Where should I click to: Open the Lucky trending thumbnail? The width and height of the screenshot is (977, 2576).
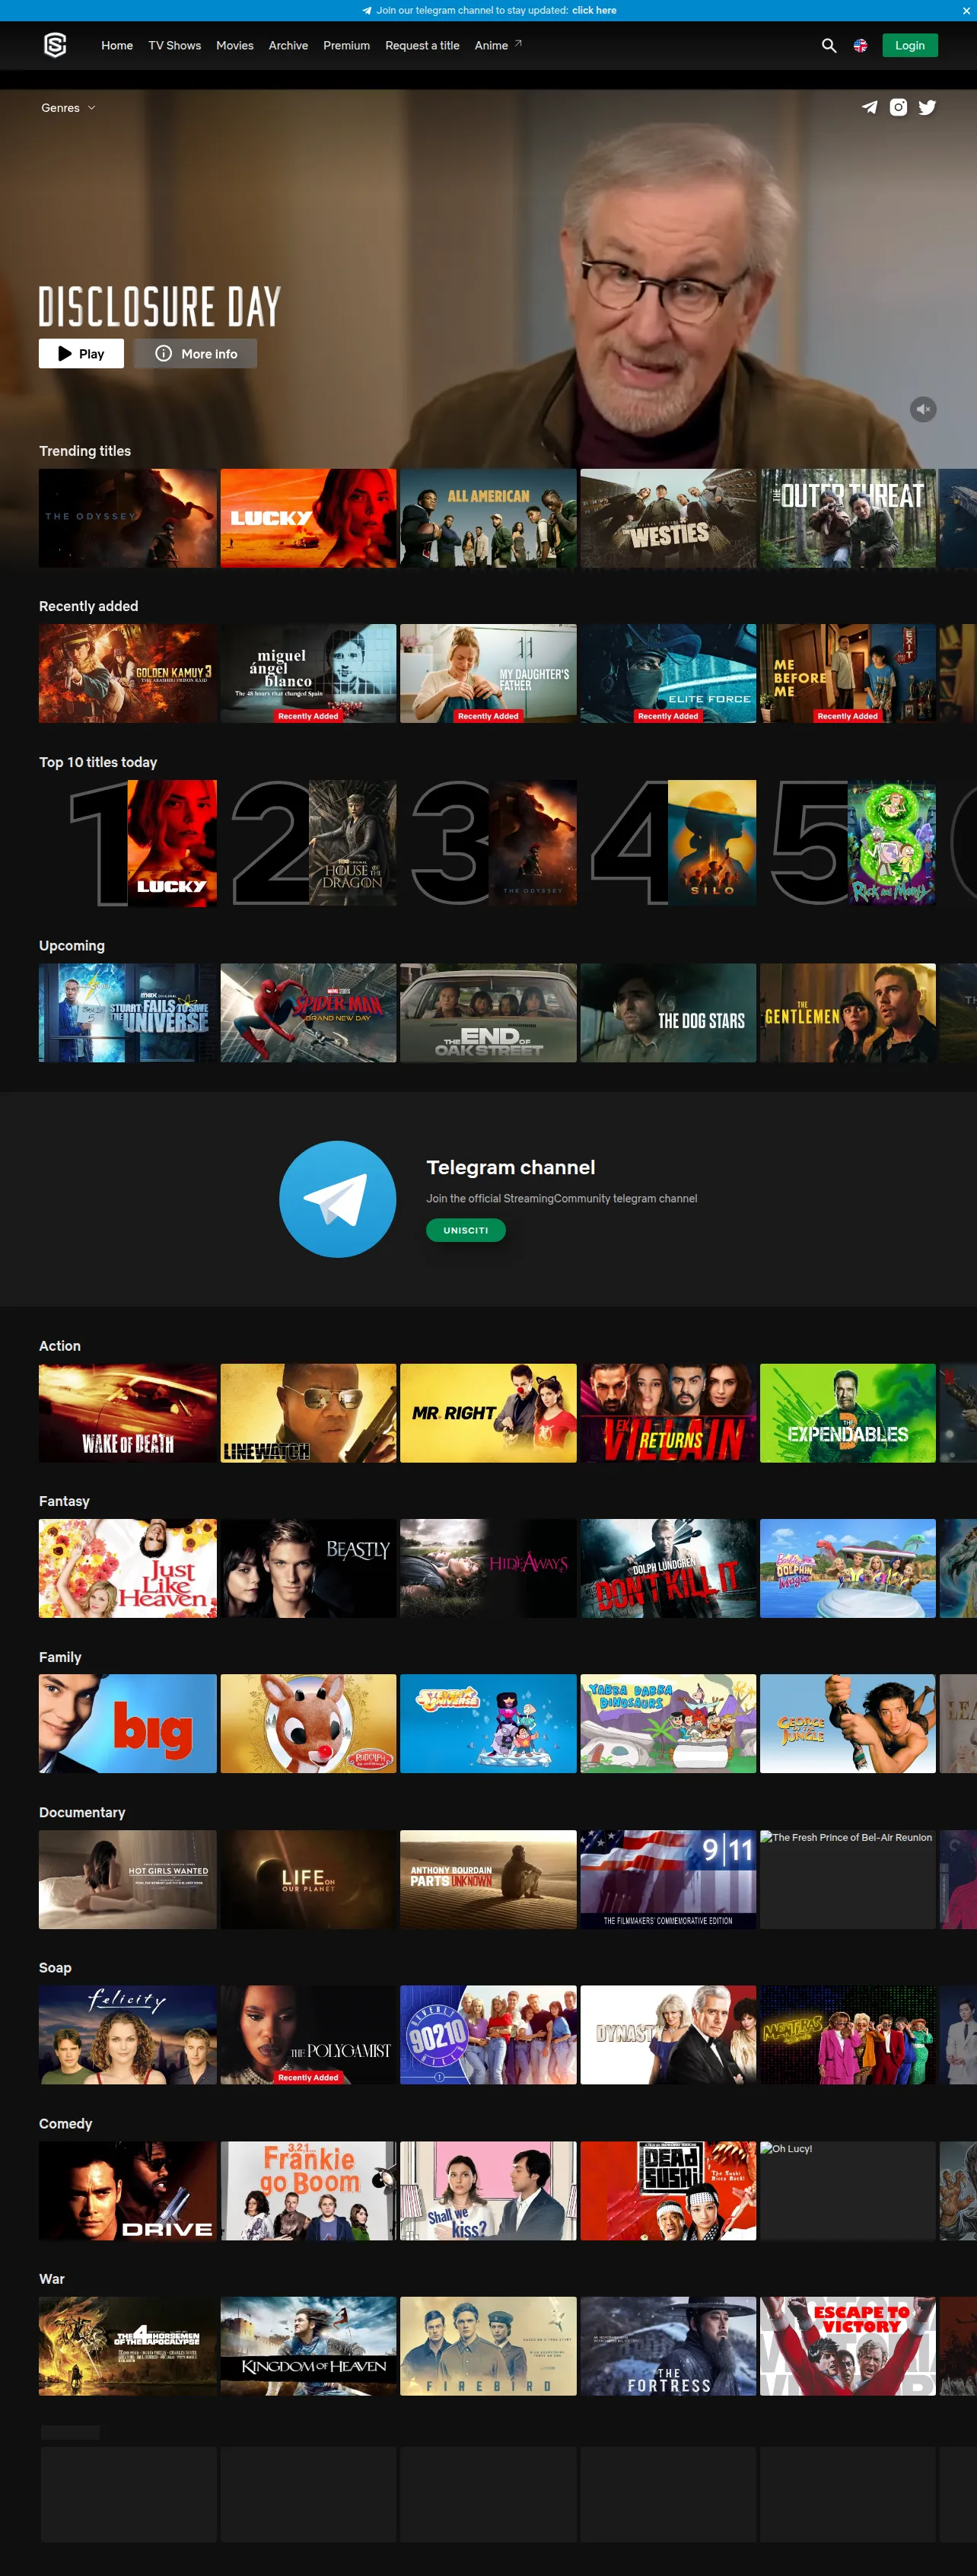308,518
